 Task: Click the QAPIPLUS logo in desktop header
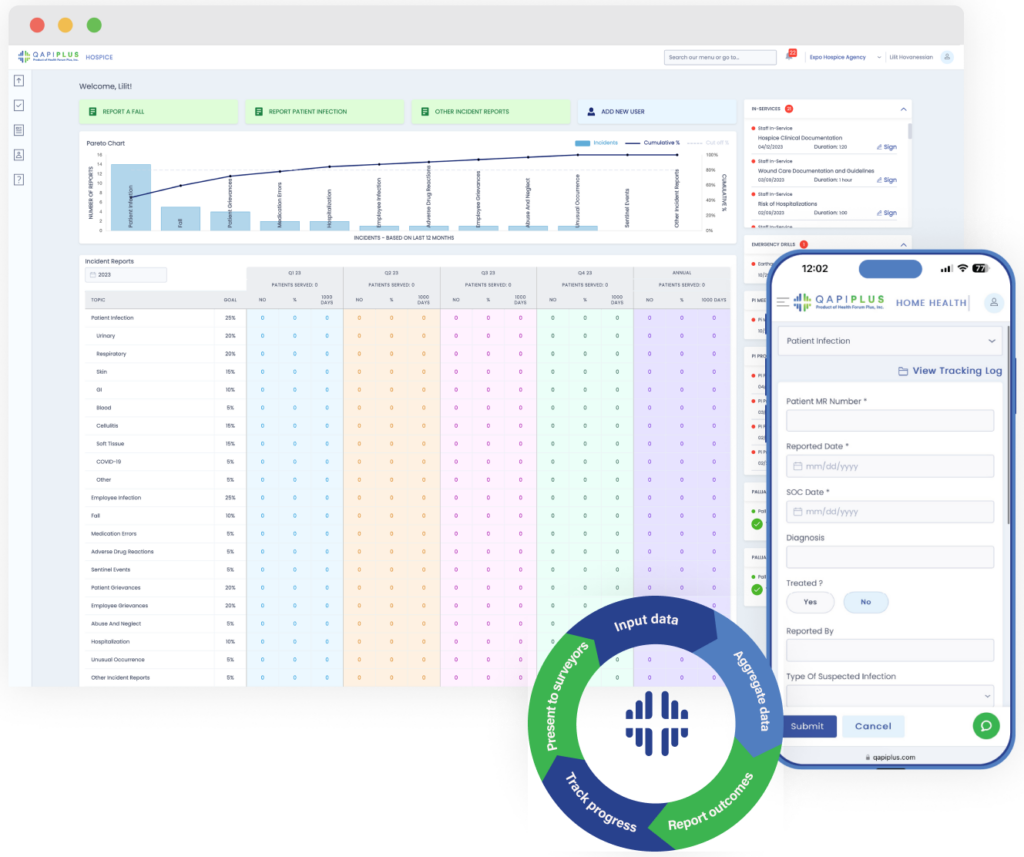click(48, 57)
